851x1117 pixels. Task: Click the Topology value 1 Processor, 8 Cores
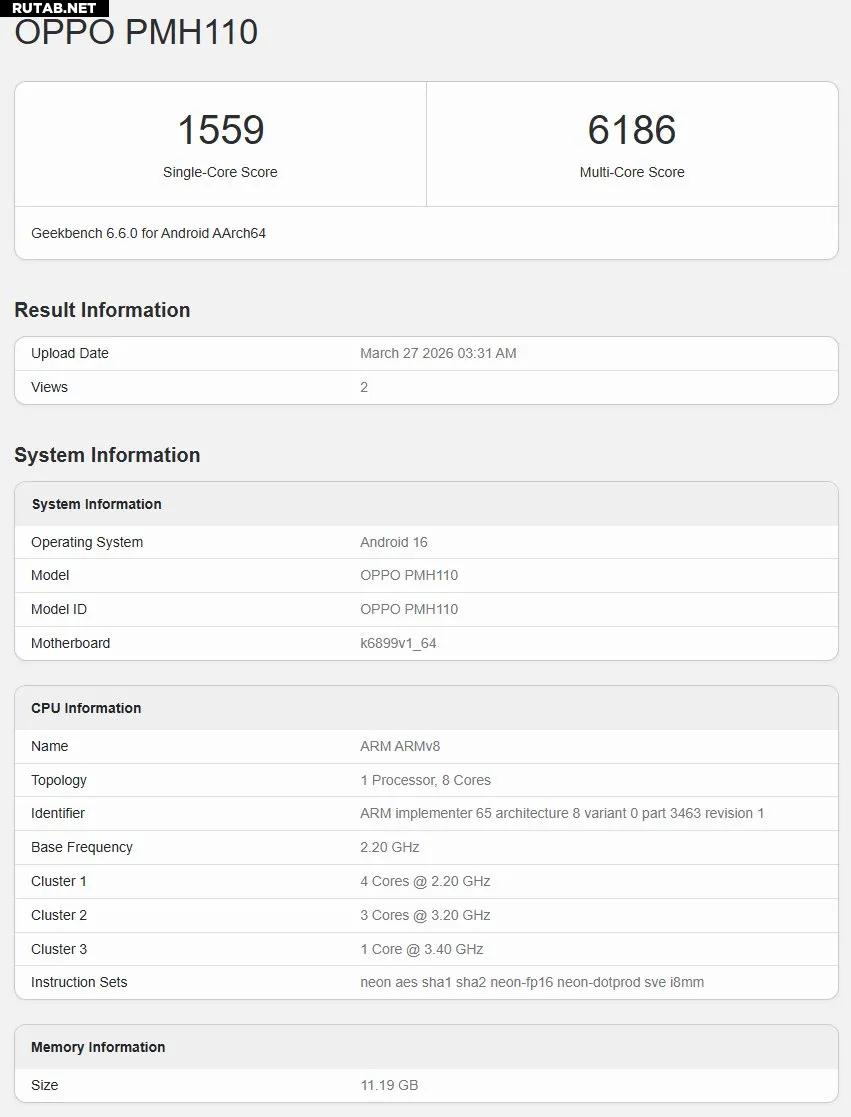425,780
